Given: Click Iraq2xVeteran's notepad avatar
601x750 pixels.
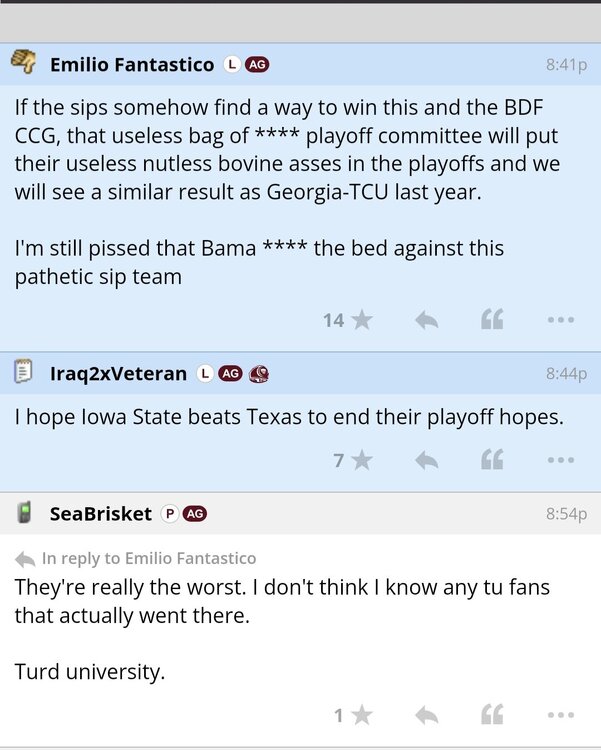Looking at the screenshot, I should click(x=24, y=373).
